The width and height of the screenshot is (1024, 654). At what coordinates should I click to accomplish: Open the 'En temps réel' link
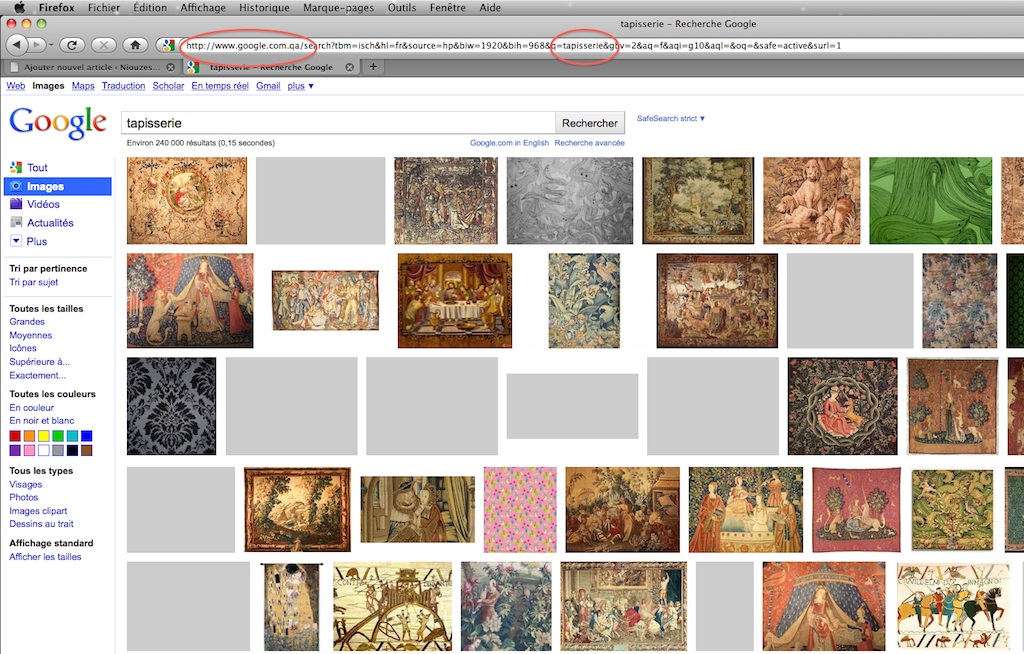220,86
